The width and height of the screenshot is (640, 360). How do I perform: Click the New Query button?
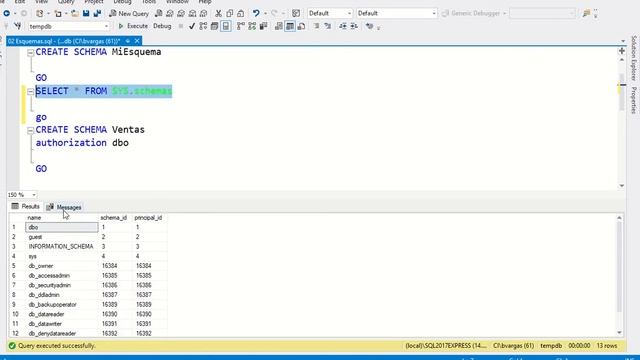[129, 13]
